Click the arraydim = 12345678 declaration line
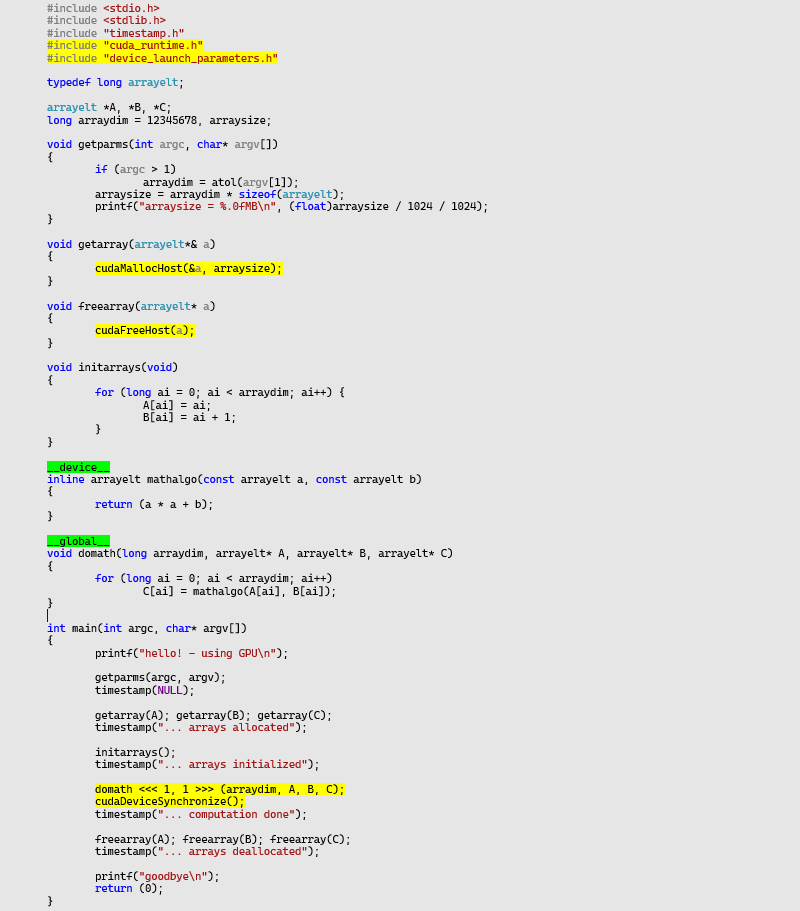 [x=159, y=120]
